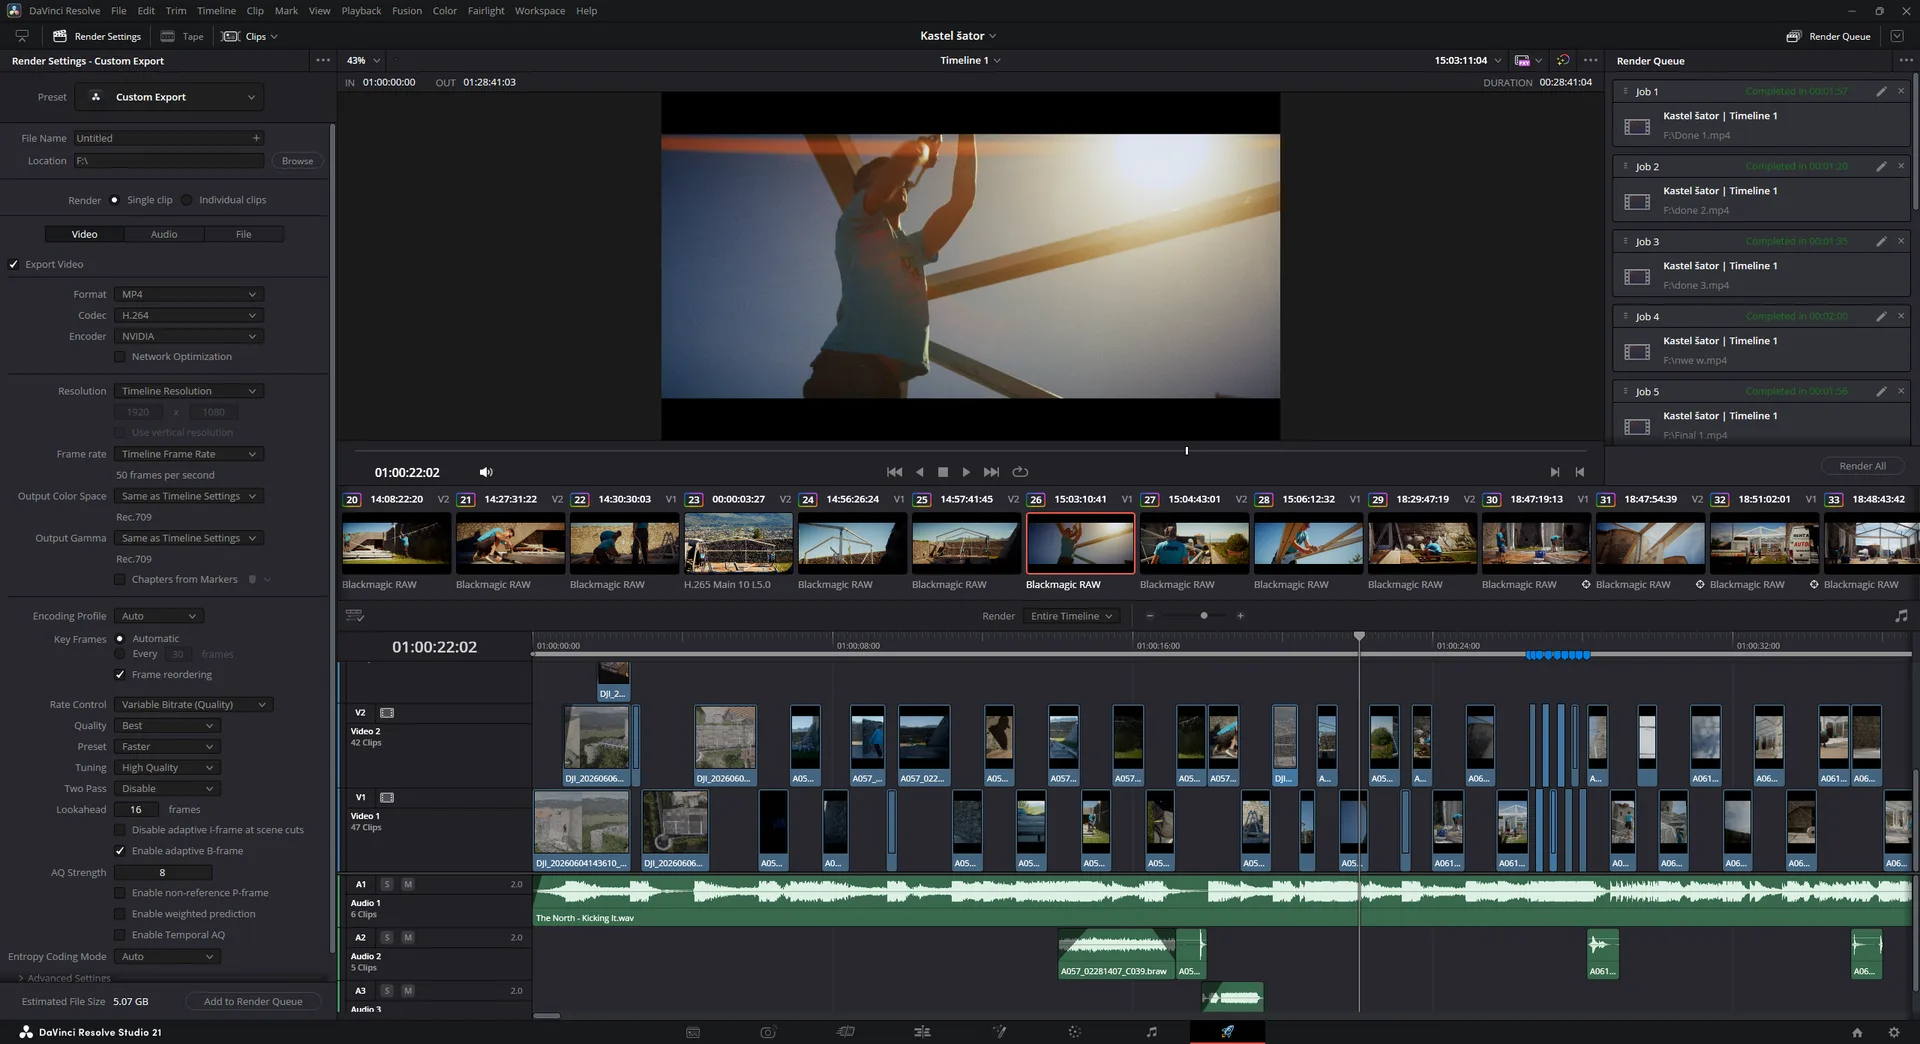
Task: Open the Encoder NVIDIA dropdown
Action: point(188,336)
